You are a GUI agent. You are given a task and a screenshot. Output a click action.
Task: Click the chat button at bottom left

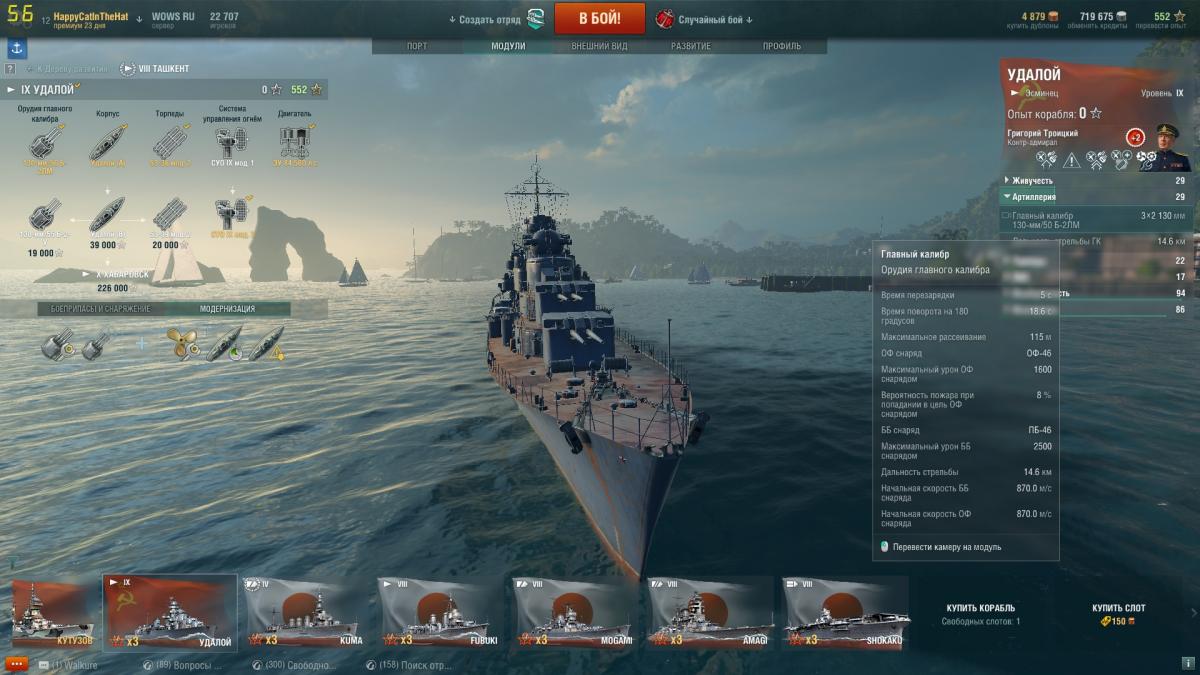point(15,664)
